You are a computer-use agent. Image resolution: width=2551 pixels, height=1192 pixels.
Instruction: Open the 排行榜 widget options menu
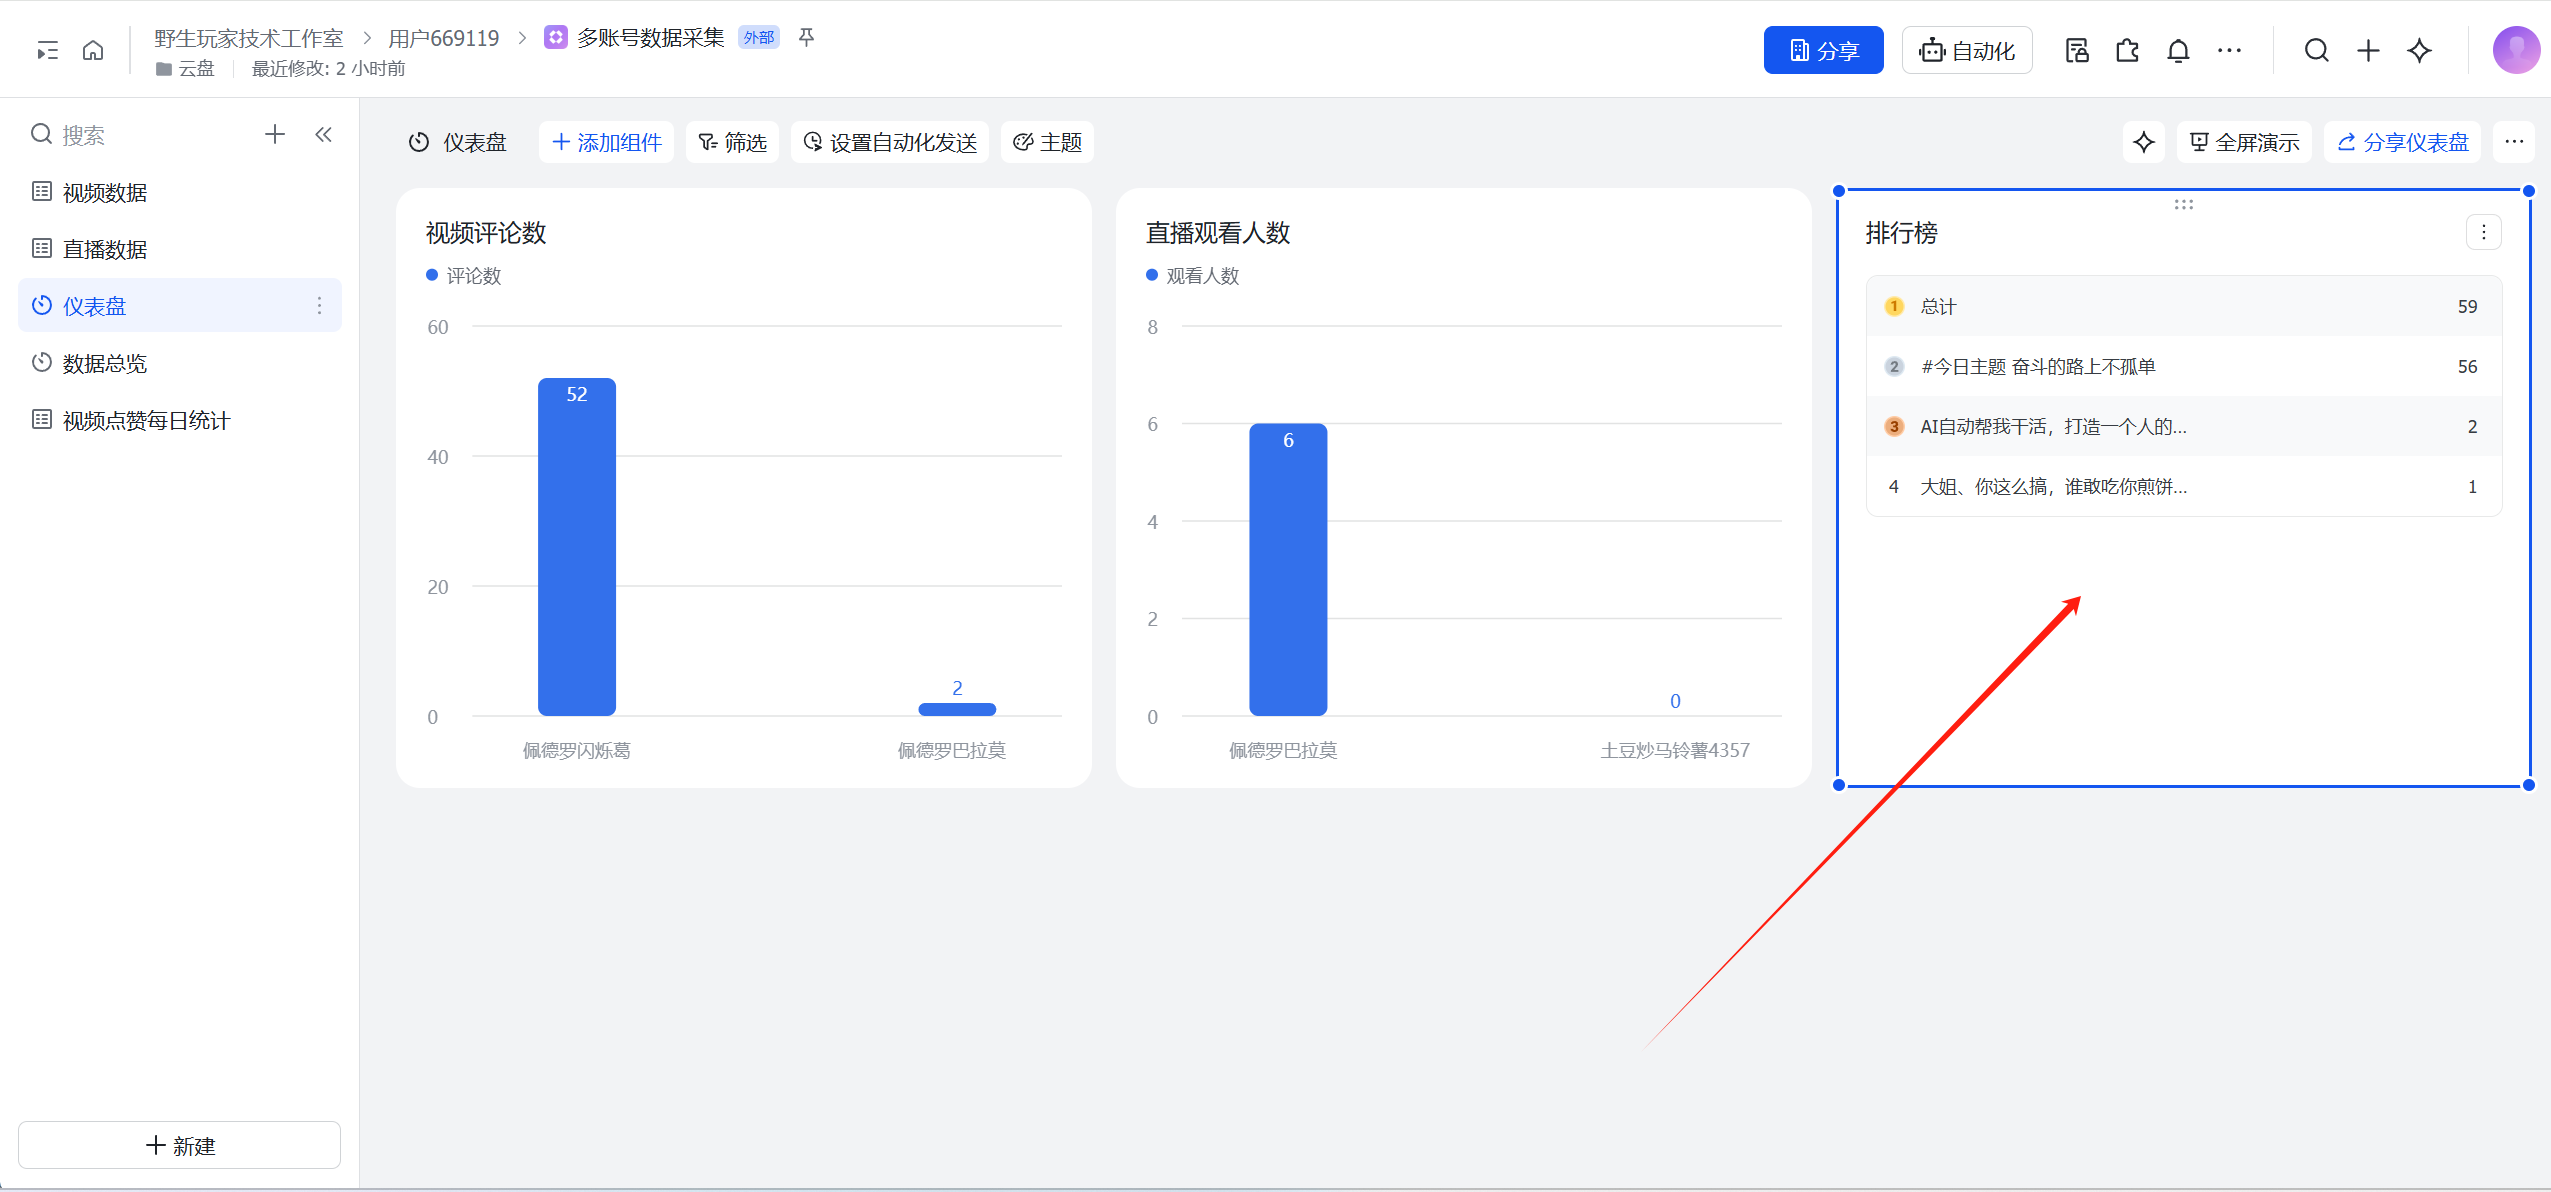coord(2483,232)
